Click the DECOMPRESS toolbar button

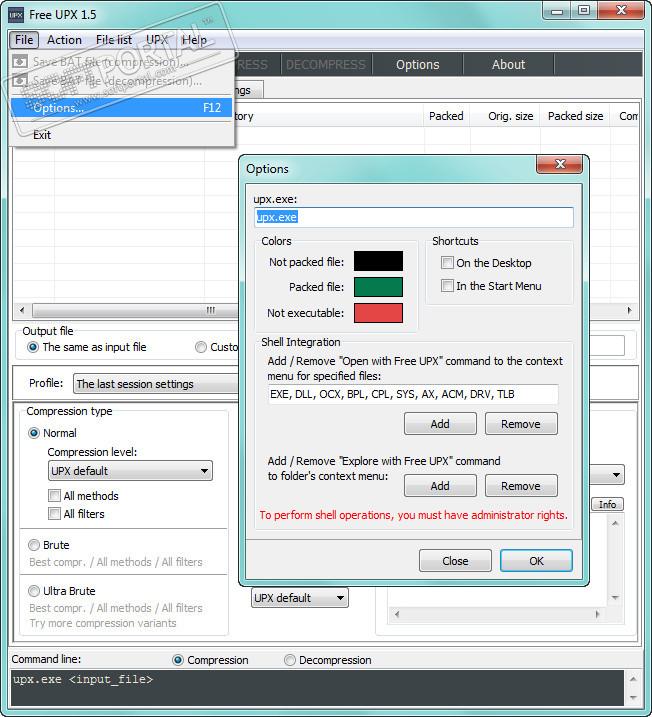click(x=326, y=64)
